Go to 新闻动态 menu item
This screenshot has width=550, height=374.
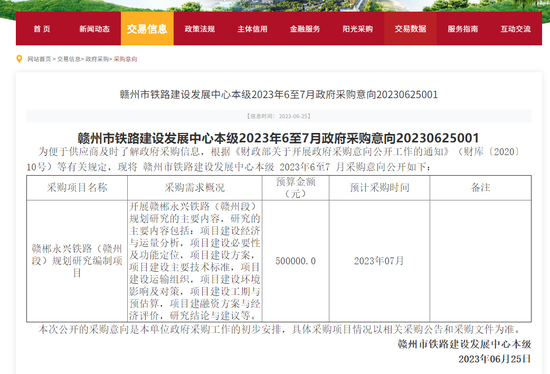tap(95, 29)
